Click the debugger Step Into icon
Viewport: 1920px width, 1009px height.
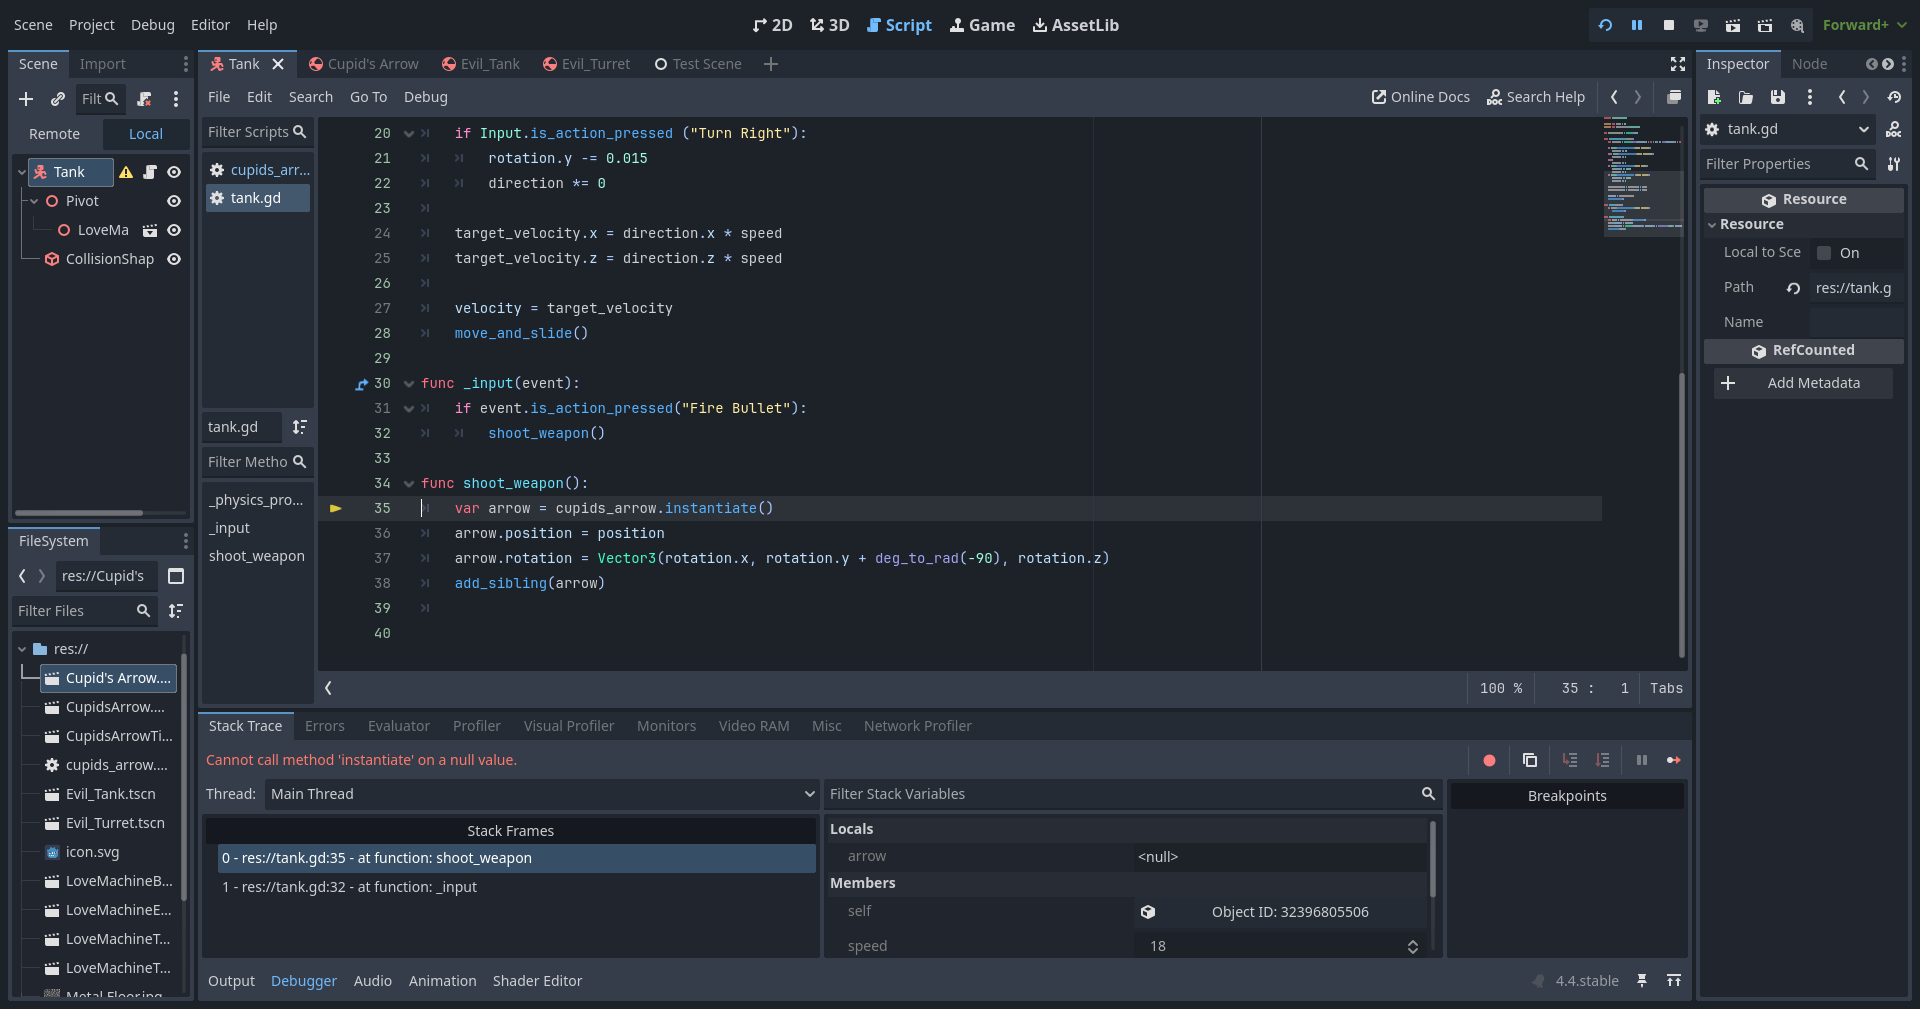click(1569, 760)
